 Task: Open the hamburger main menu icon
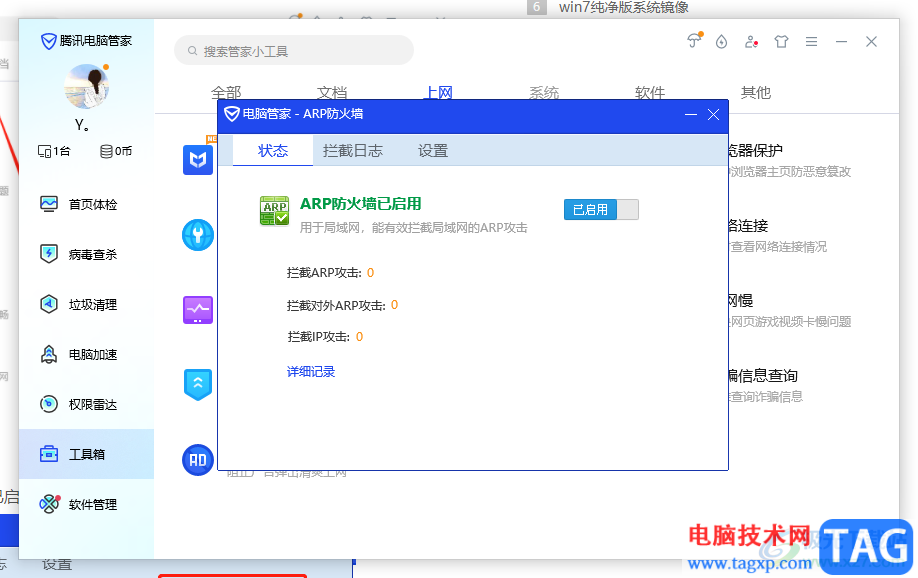pos(811,42)
